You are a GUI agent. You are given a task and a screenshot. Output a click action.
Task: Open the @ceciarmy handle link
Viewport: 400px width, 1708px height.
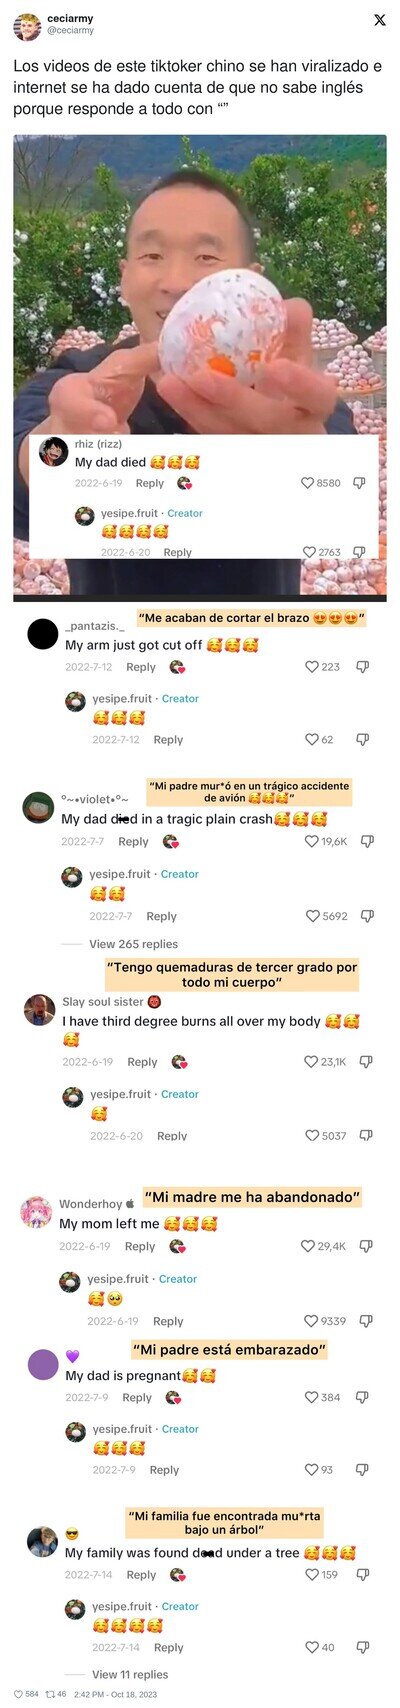(x=70, y=31)
